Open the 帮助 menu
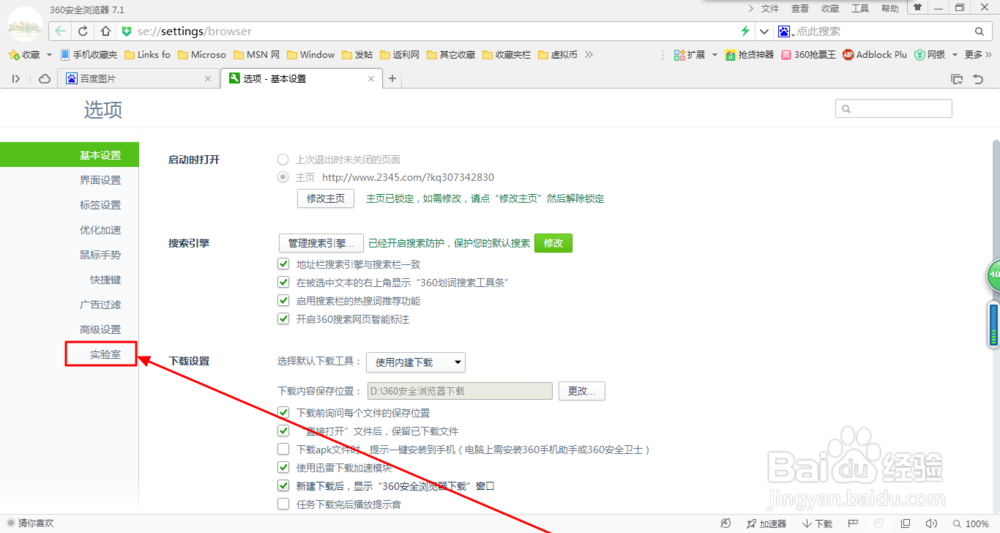Viewport: 1000px width, 533px height. 890,8
